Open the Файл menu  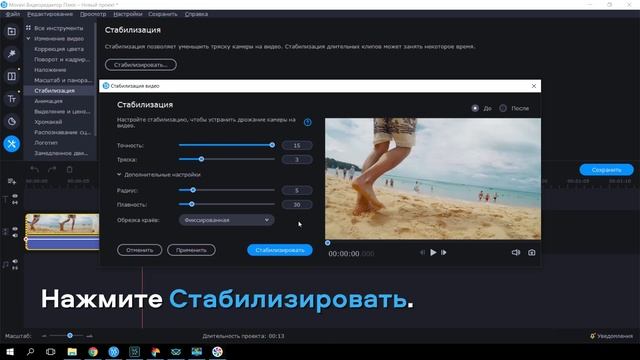click(13, 14)
